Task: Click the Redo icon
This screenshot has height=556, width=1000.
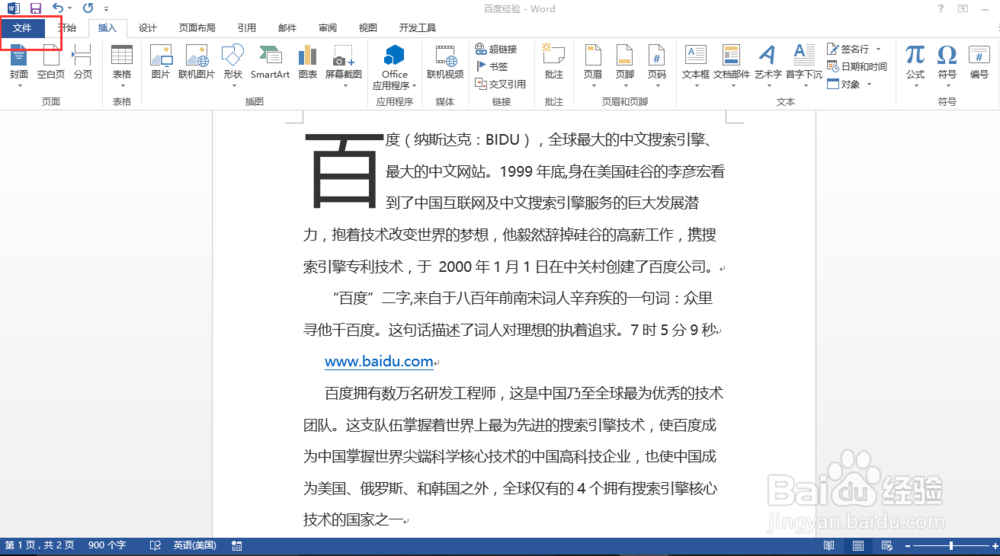Action: 88,8
